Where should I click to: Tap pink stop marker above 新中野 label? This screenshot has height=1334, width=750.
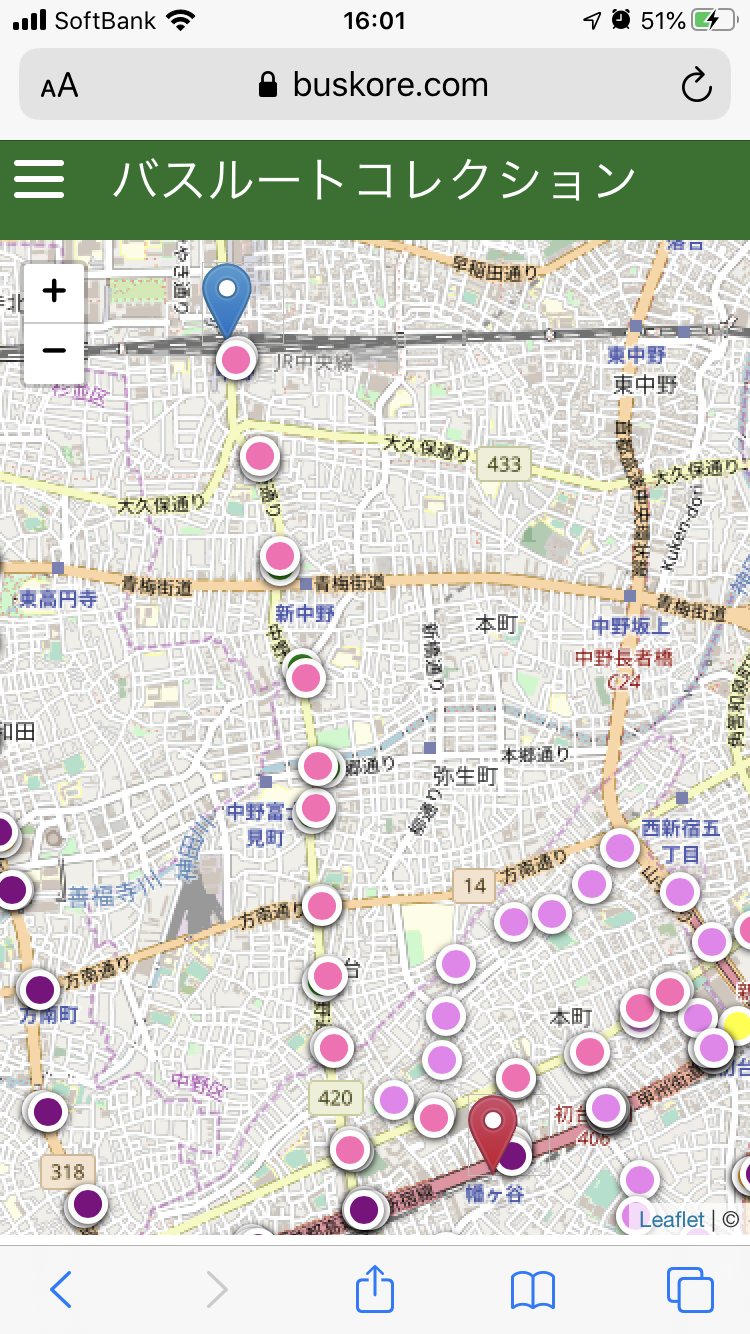coord(280,555)
